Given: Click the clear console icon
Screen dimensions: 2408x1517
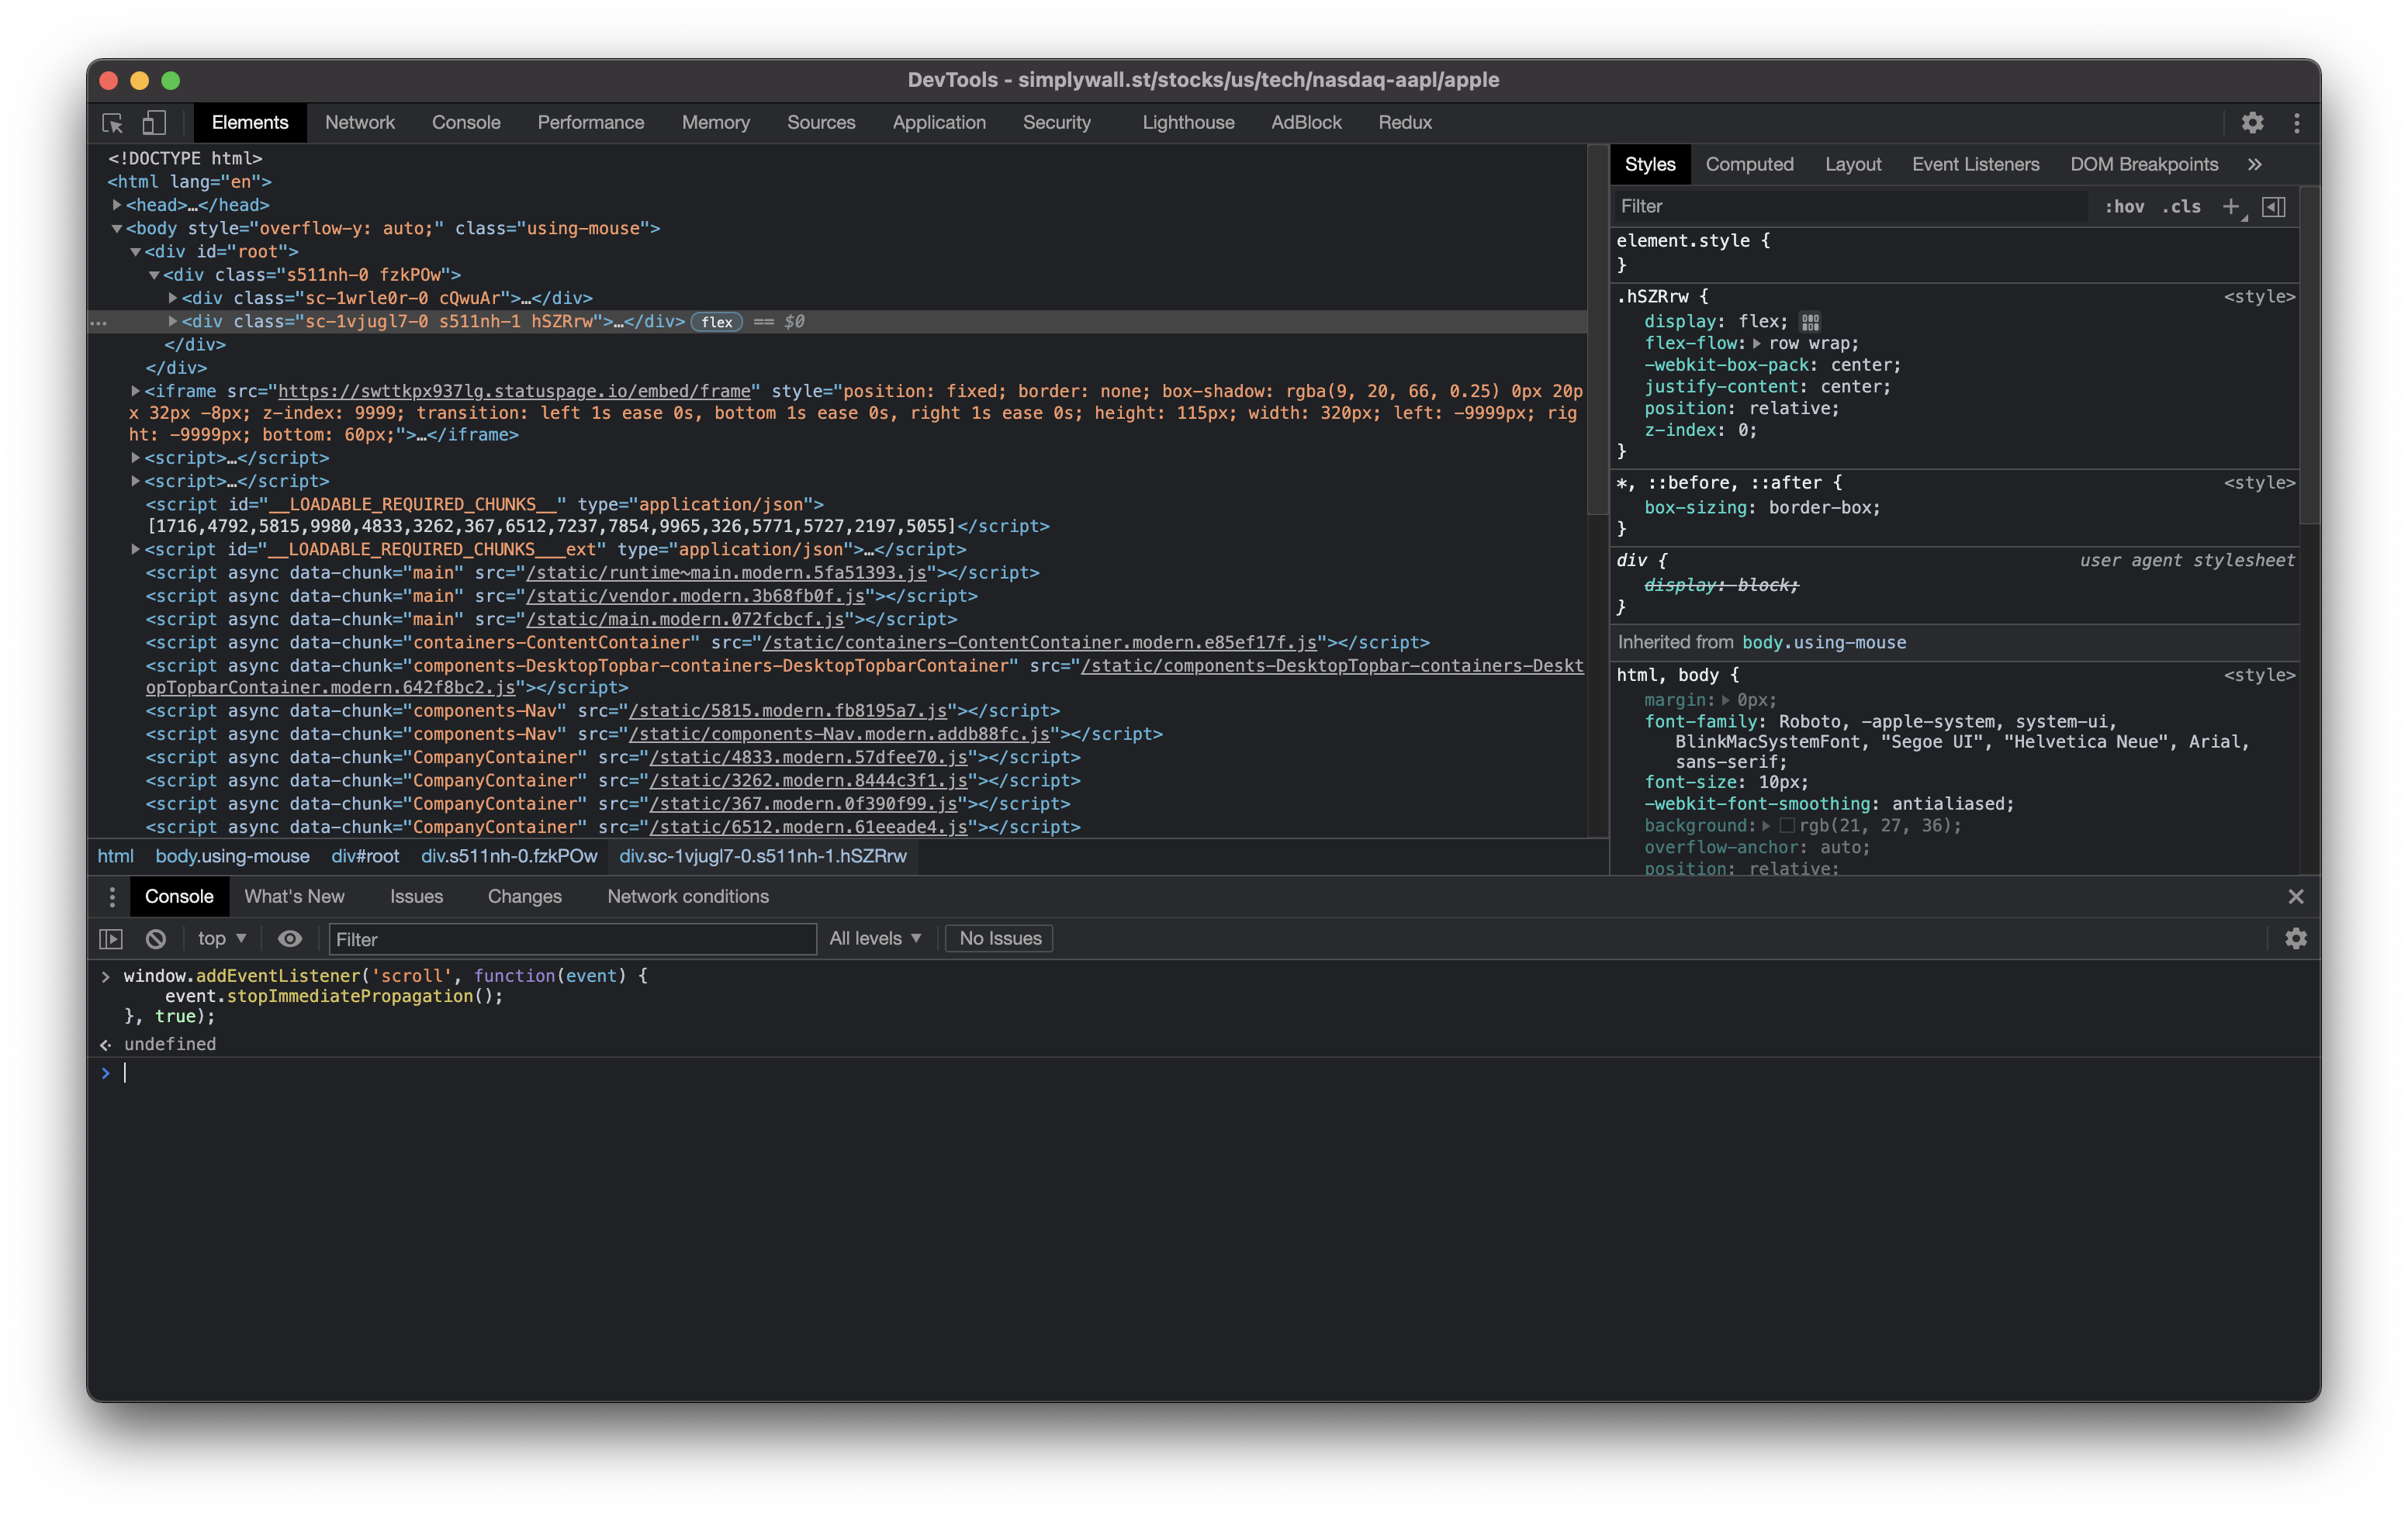Looking at the screenshot, I should coord(156,938).
